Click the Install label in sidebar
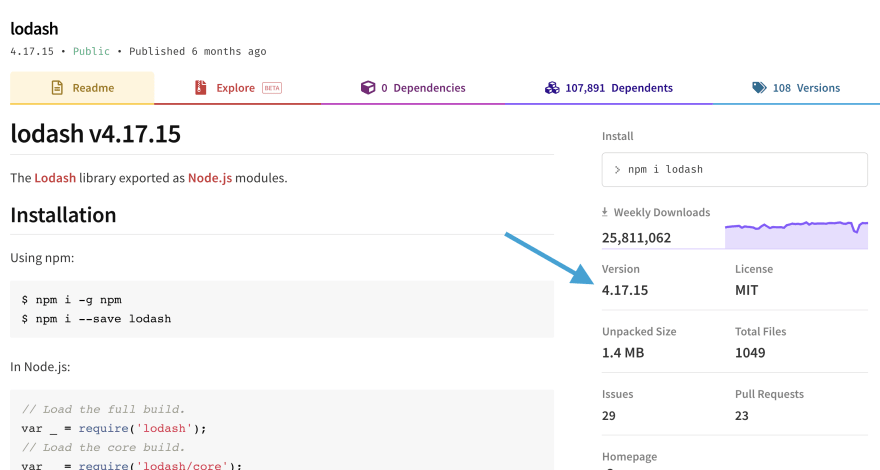 617,136
